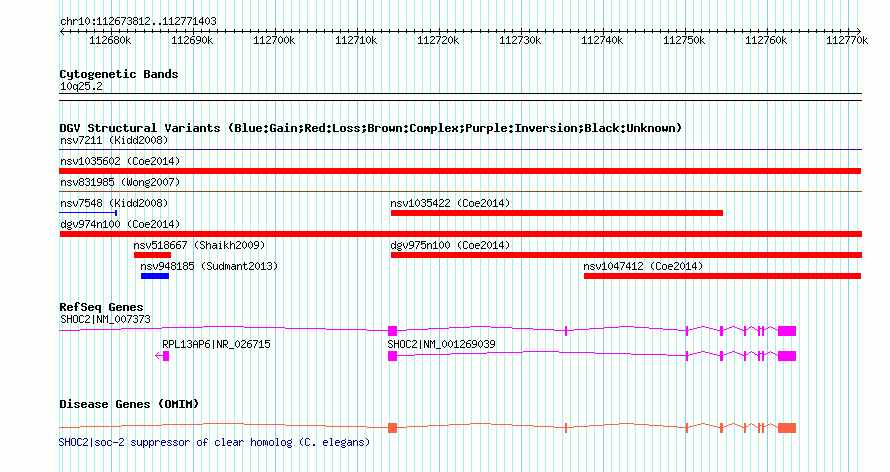Click the nsv1047412 (Coe2014) red loss bar
890x472 pixels.
723,276
